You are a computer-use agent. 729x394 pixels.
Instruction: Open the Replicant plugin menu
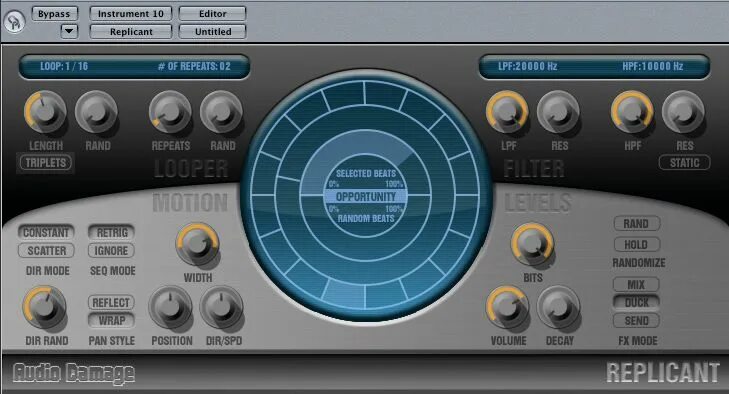(x=131, y=32)
